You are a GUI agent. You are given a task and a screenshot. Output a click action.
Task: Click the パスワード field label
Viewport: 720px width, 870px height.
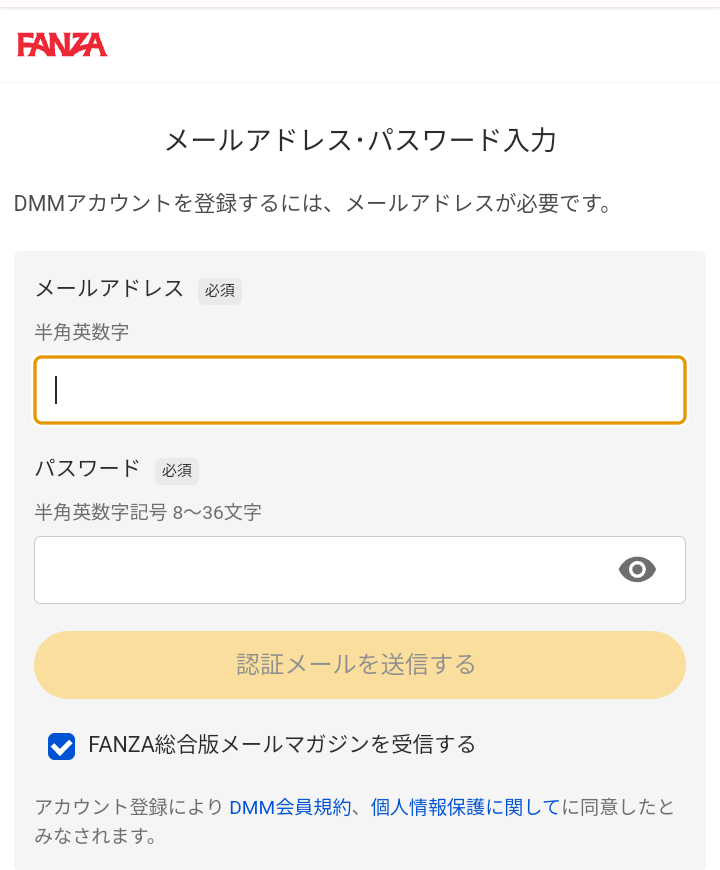click(x=88, y=468)
